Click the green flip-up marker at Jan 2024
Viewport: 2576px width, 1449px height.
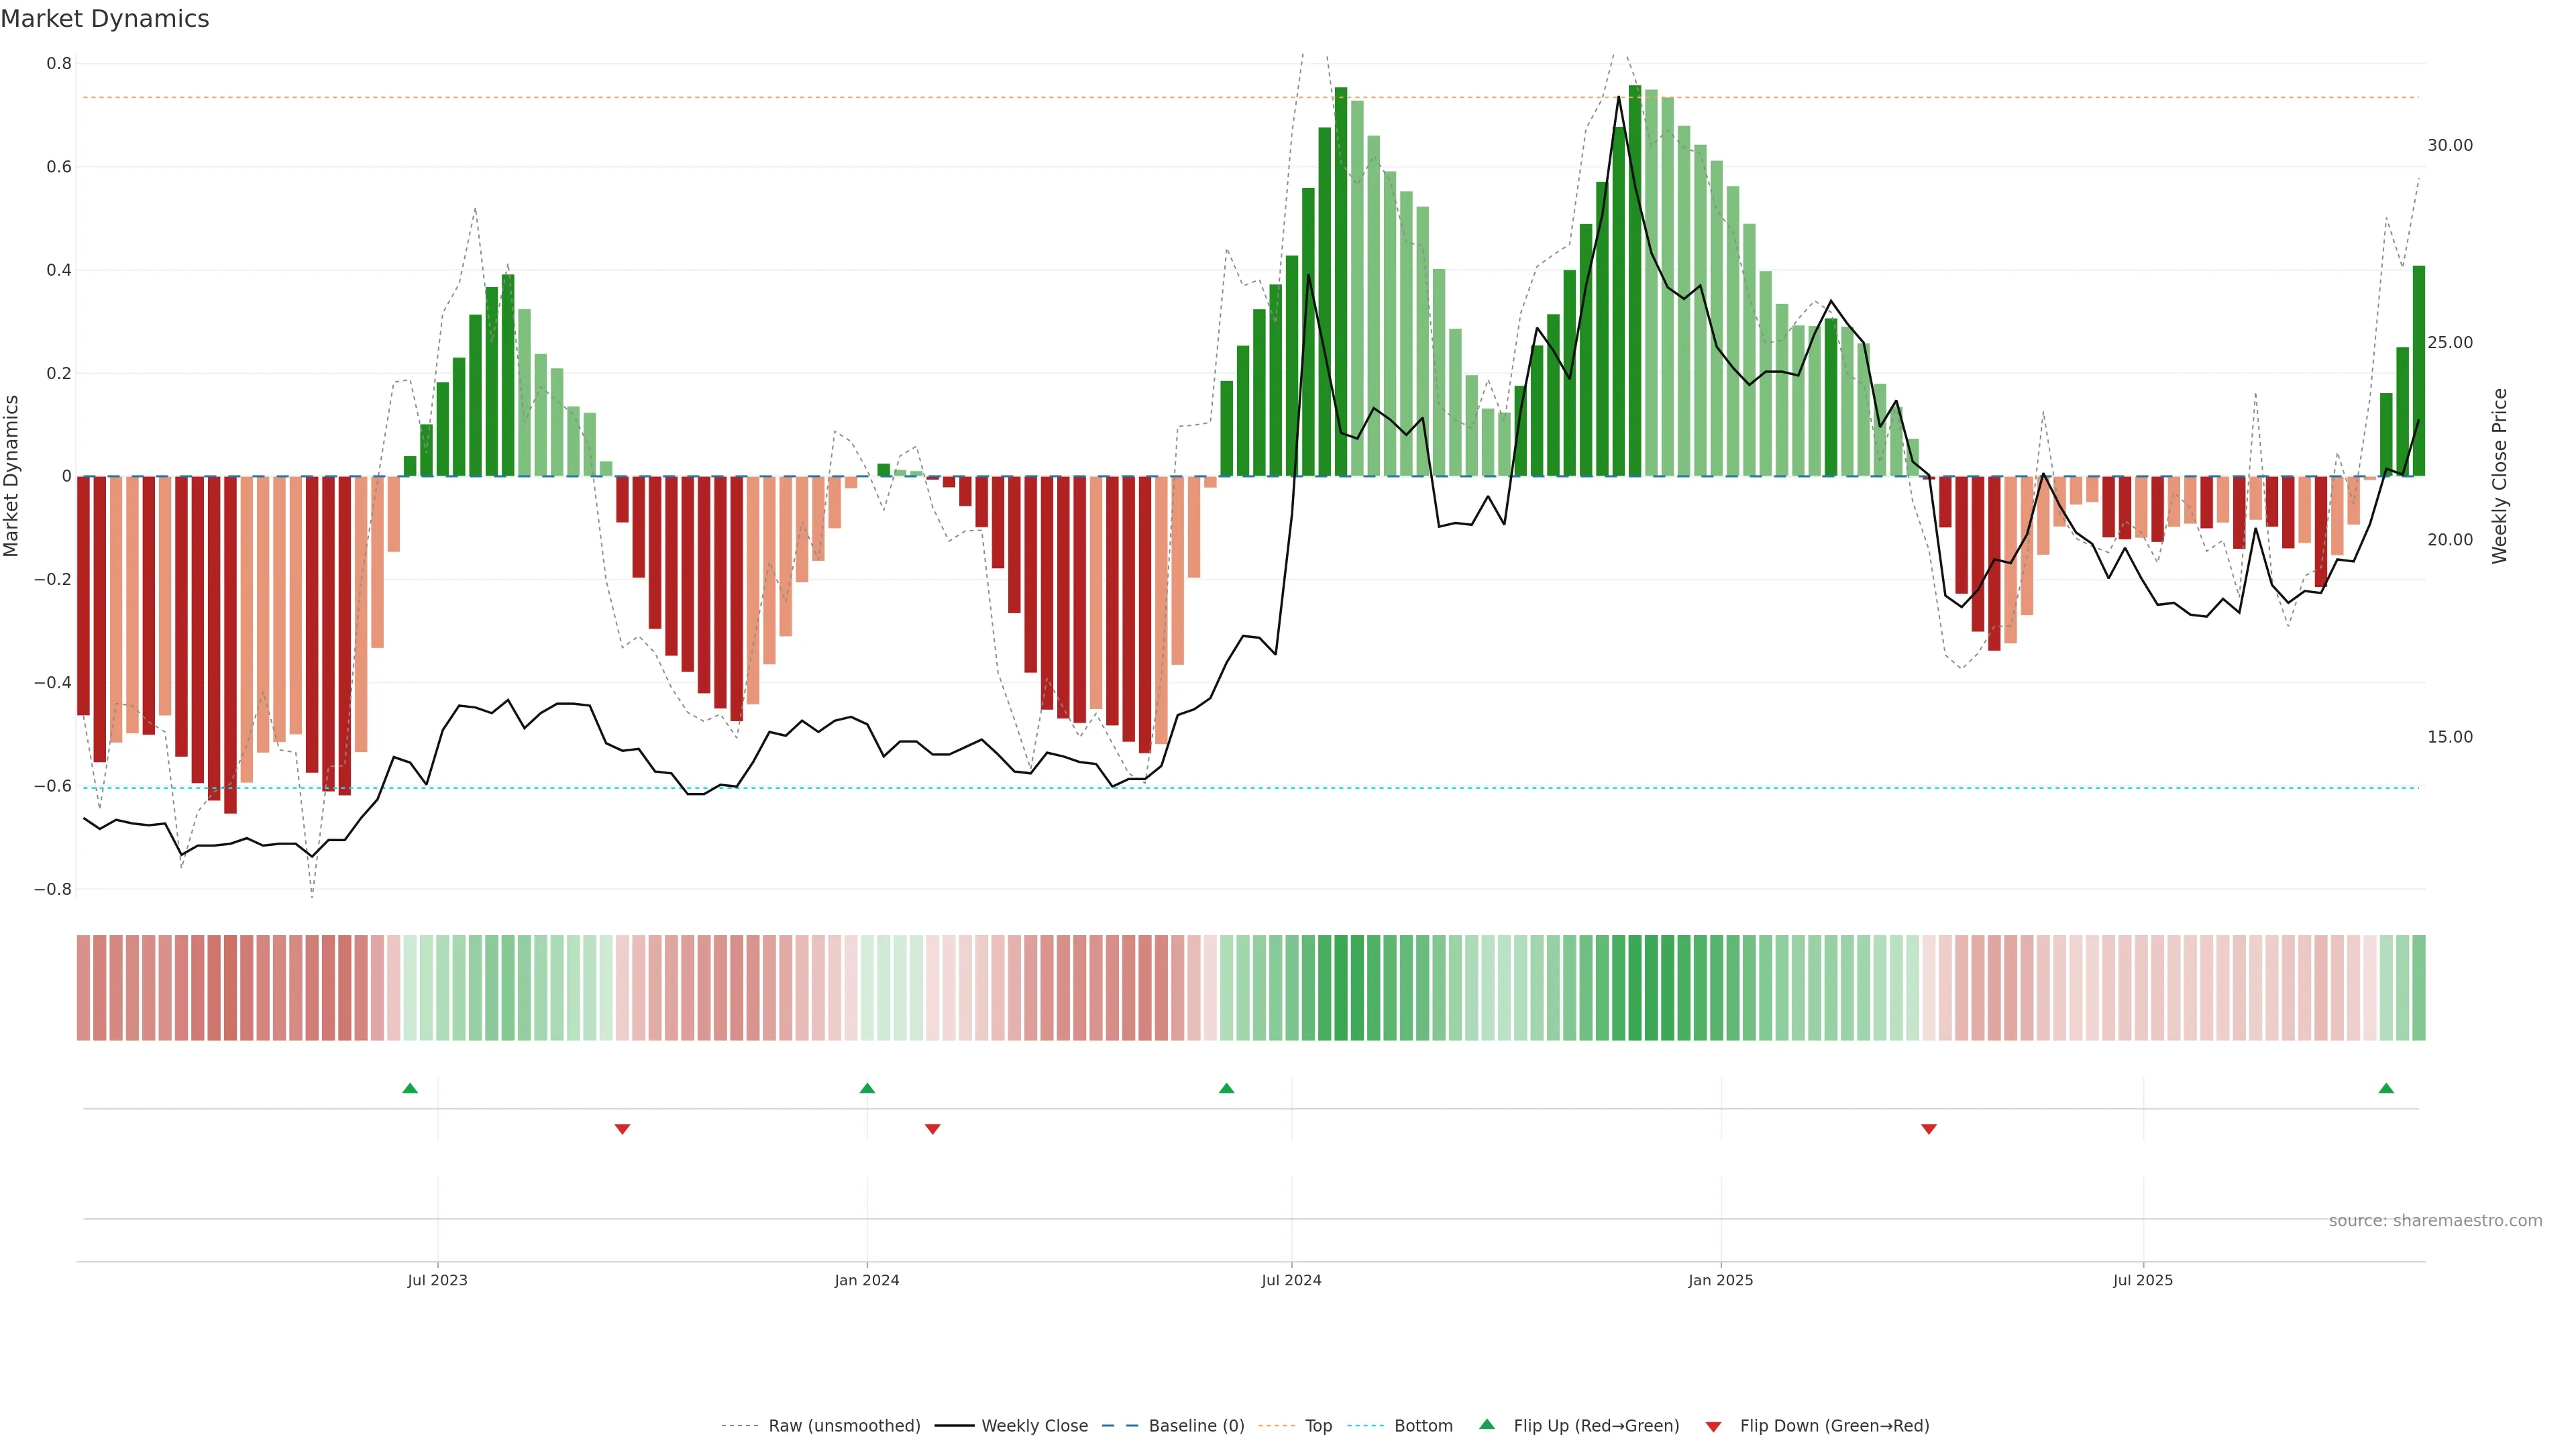(867, 1088)
